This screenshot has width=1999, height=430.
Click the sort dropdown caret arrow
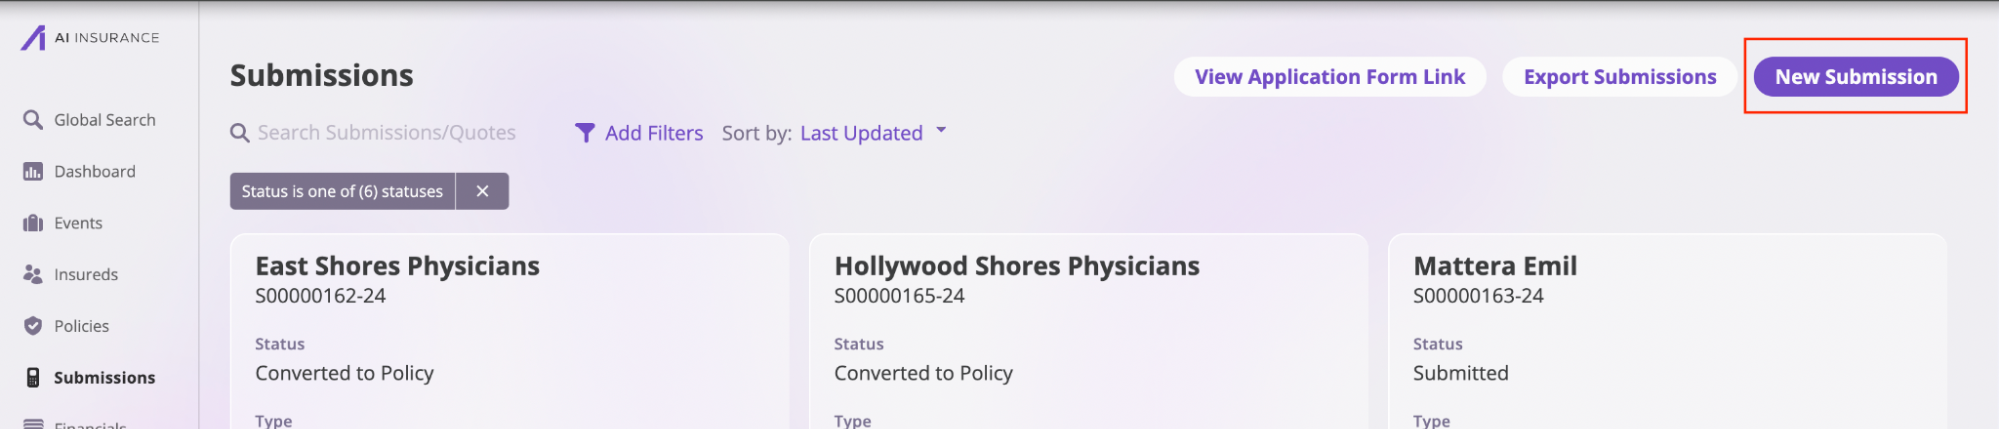point(941,130)
